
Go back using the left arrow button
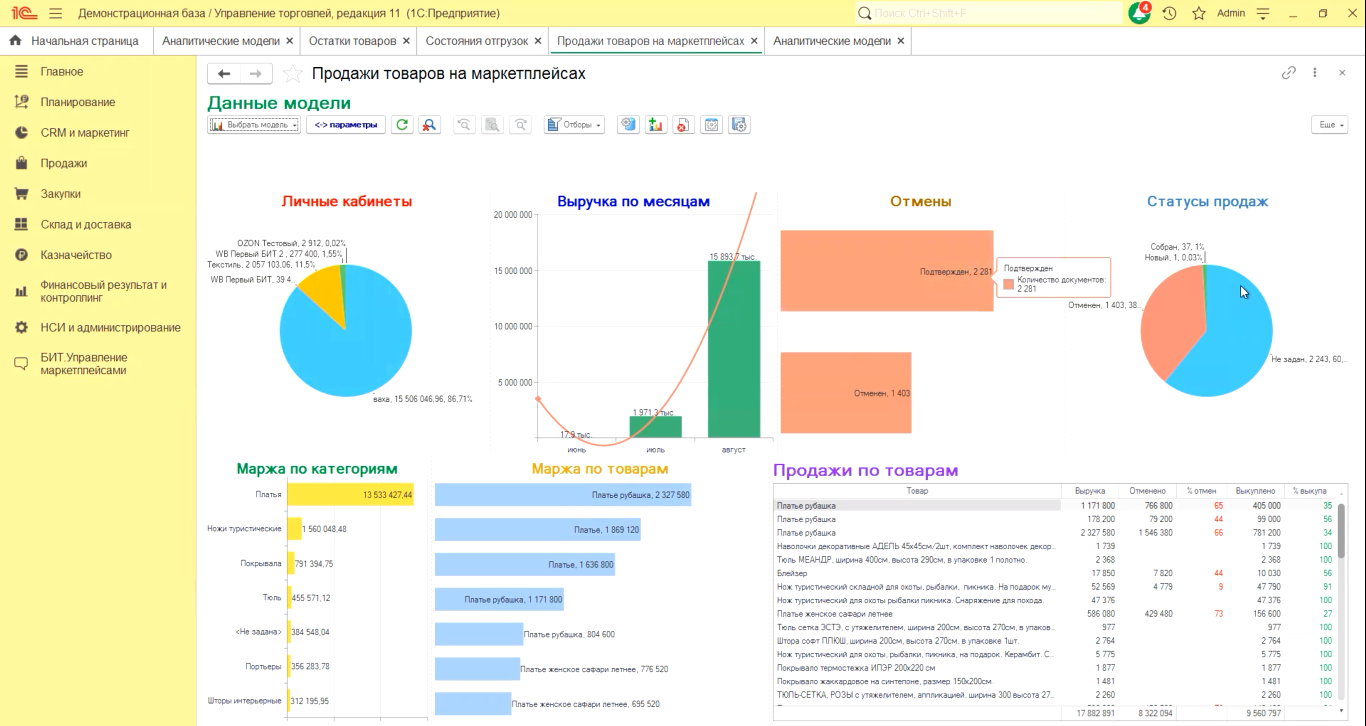coord(224,74)
